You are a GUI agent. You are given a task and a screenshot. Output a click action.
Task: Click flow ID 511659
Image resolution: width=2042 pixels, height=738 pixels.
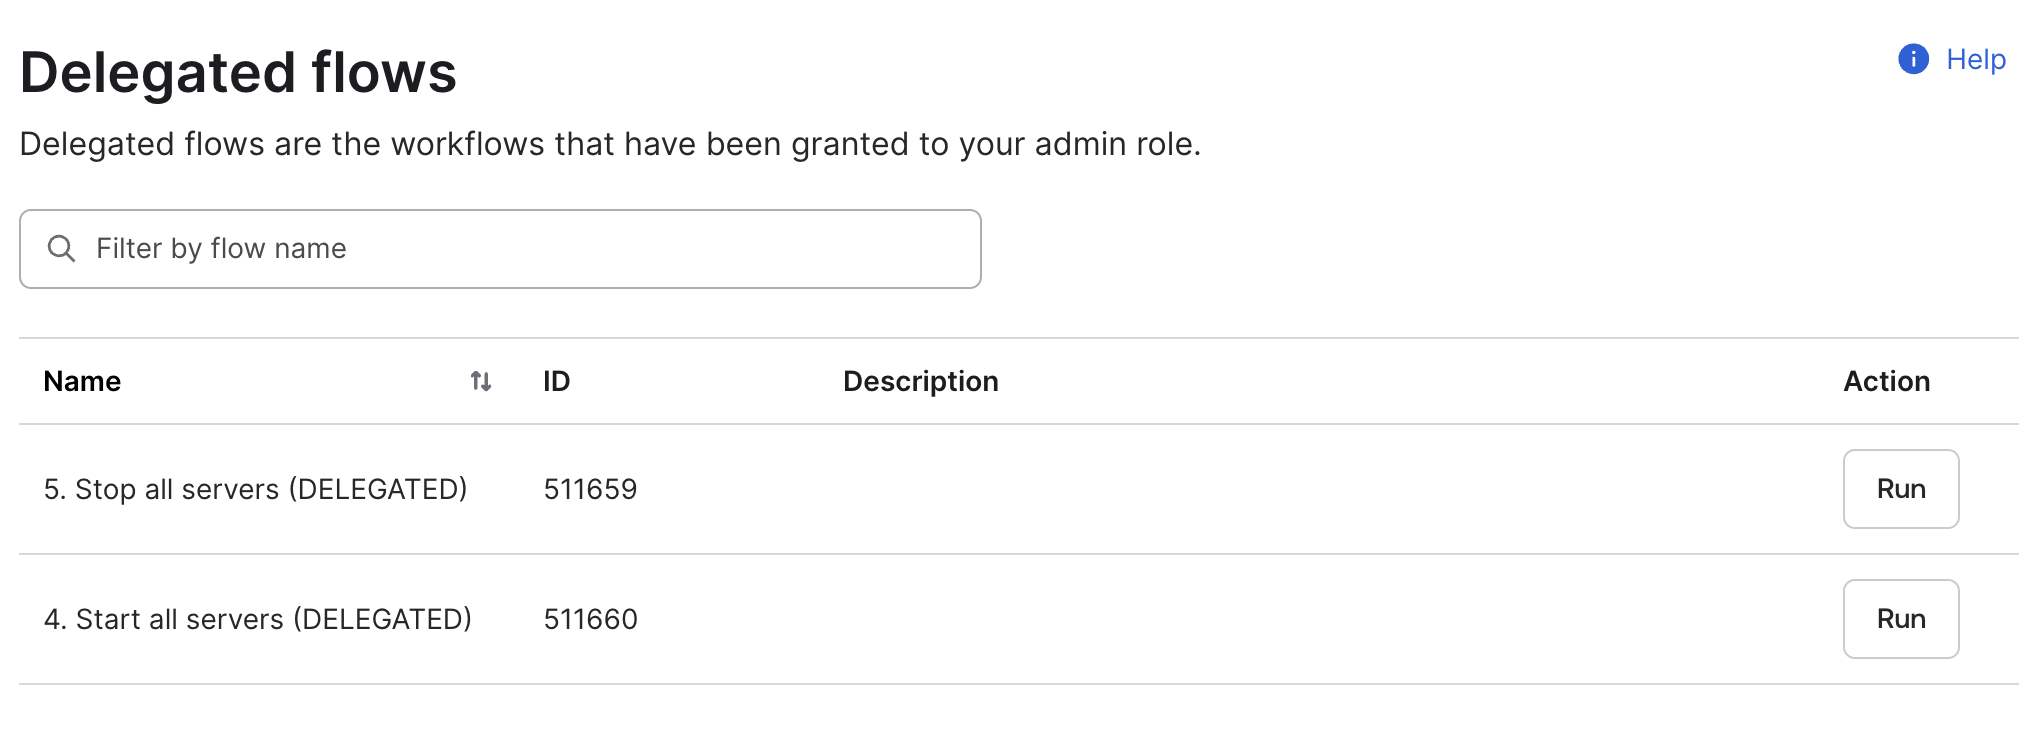[x=590, y=489]
